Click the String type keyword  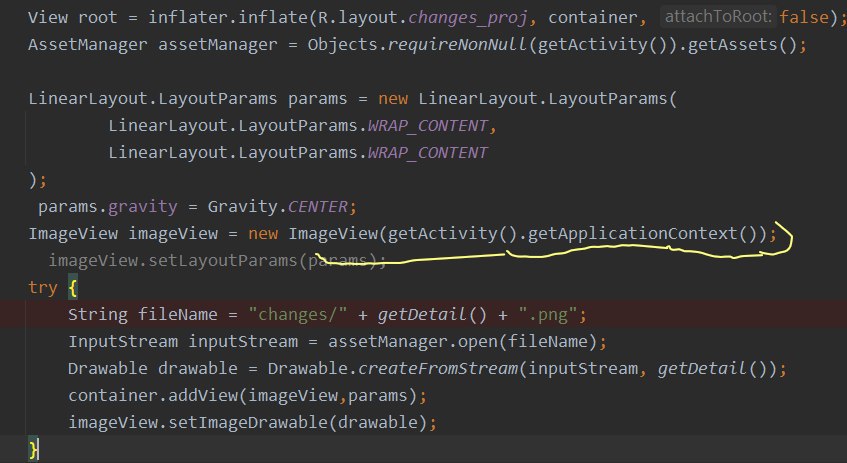click(98, 314)
